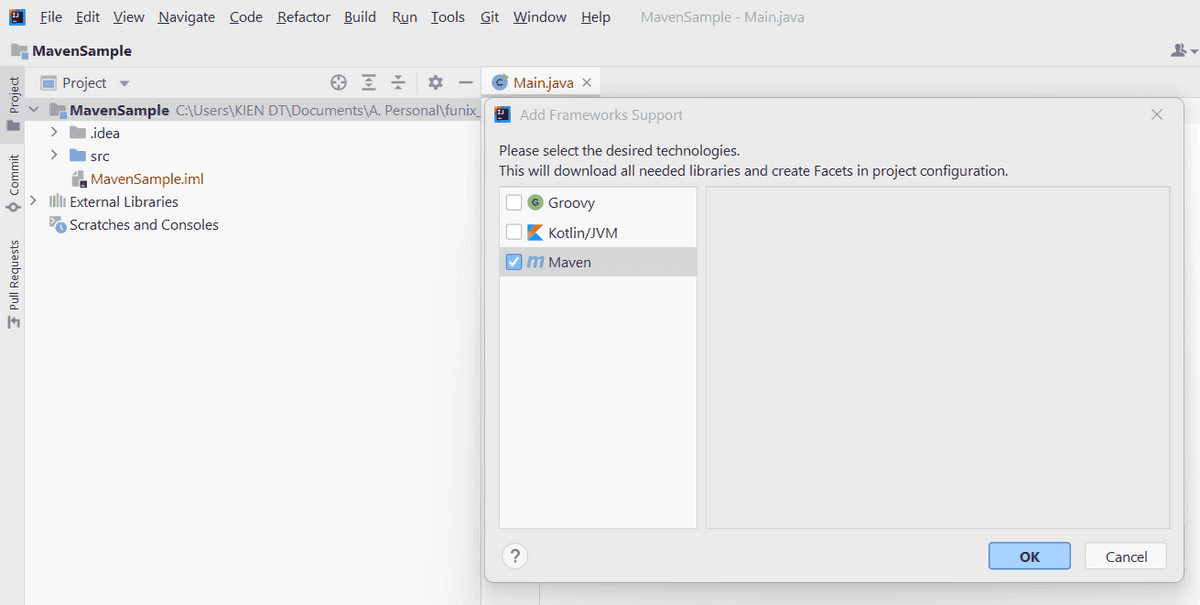
Task: Expand the src folder
Action: 53,155
